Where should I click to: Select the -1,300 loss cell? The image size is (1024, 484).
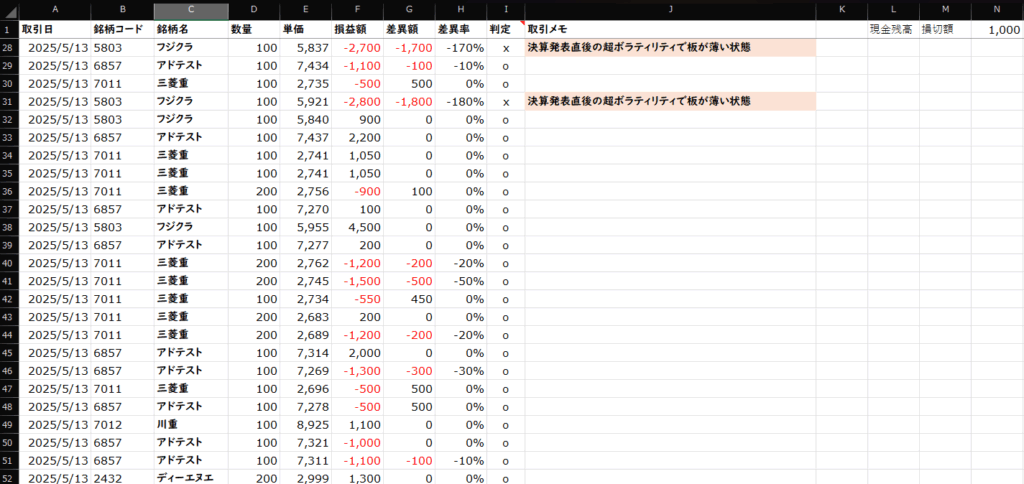pos(357,371)
